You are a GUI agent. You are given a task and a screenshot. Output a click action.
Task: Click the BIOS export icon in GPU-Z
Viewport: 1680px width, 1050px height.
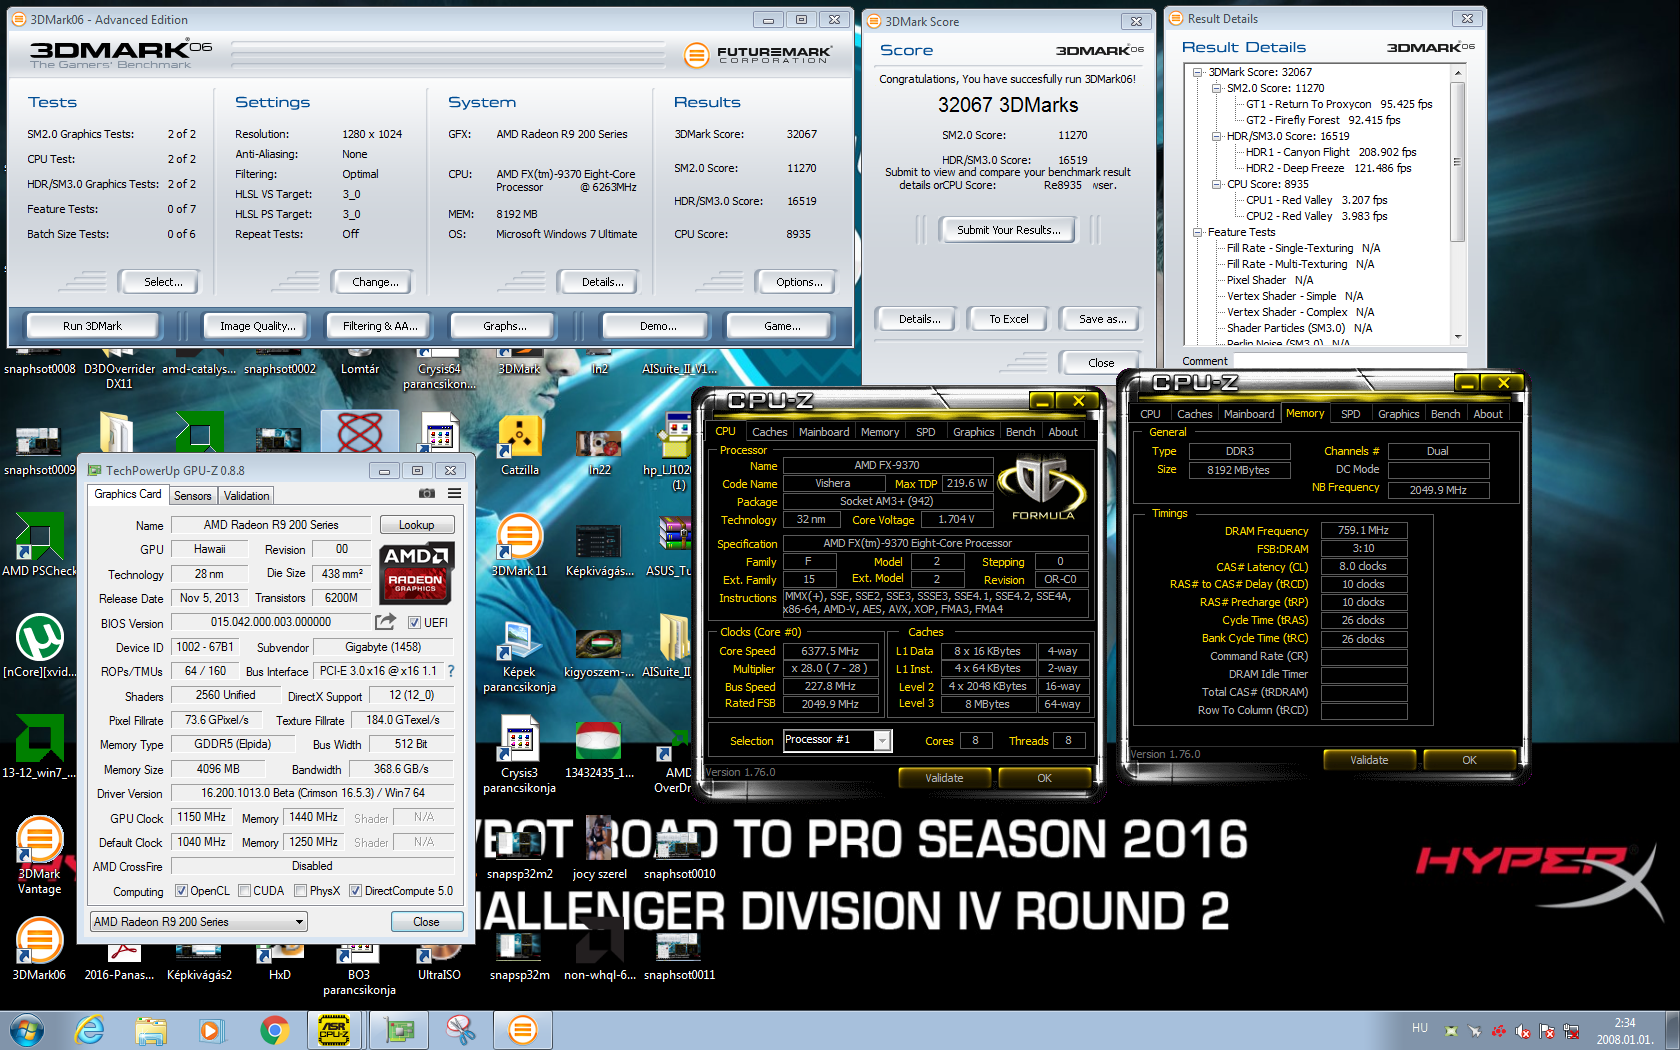(x=386, y=622)
